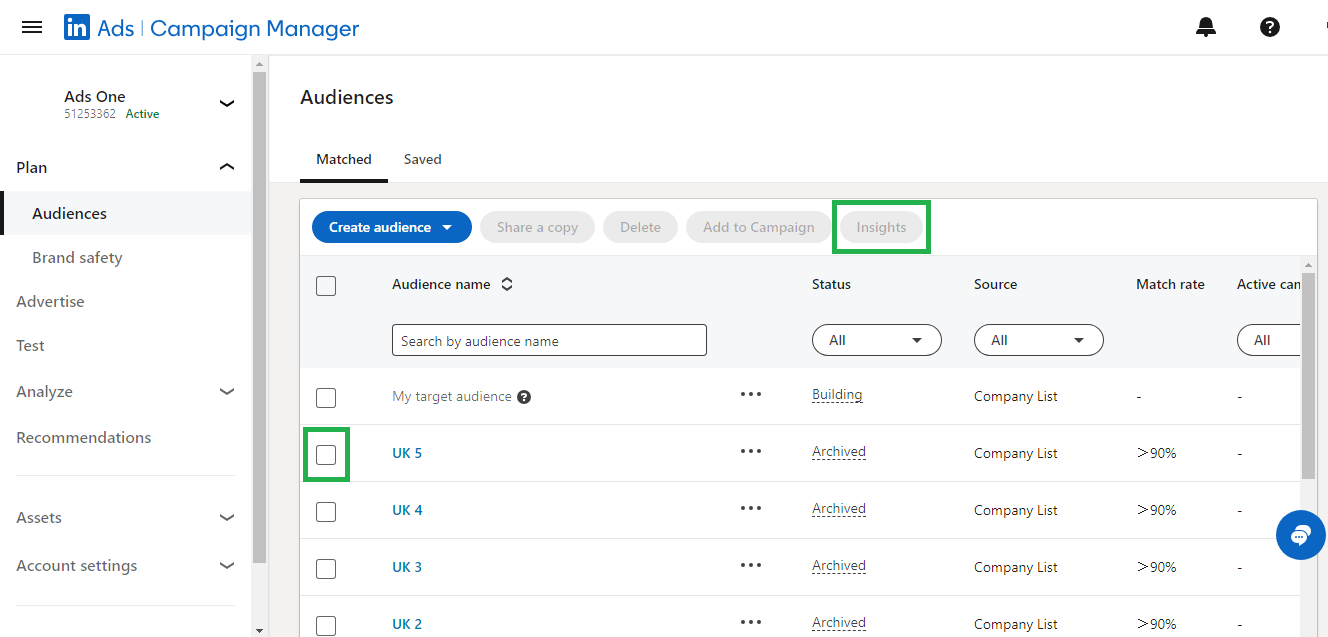Viewport: 1328px width, 637px height.
Task: Tick the select-all audiences checkbox
Action: tap(326, 286)
